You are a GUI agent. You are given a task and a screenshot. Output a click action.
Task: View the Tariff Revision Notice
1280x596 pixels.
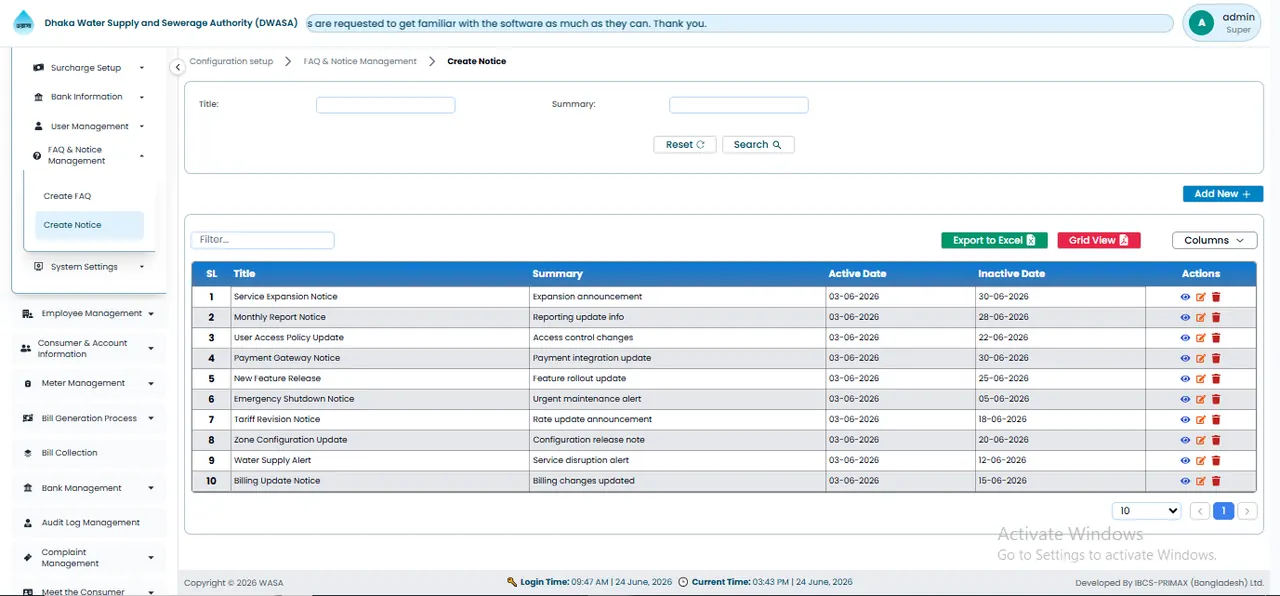click(x=1185, y=420)
